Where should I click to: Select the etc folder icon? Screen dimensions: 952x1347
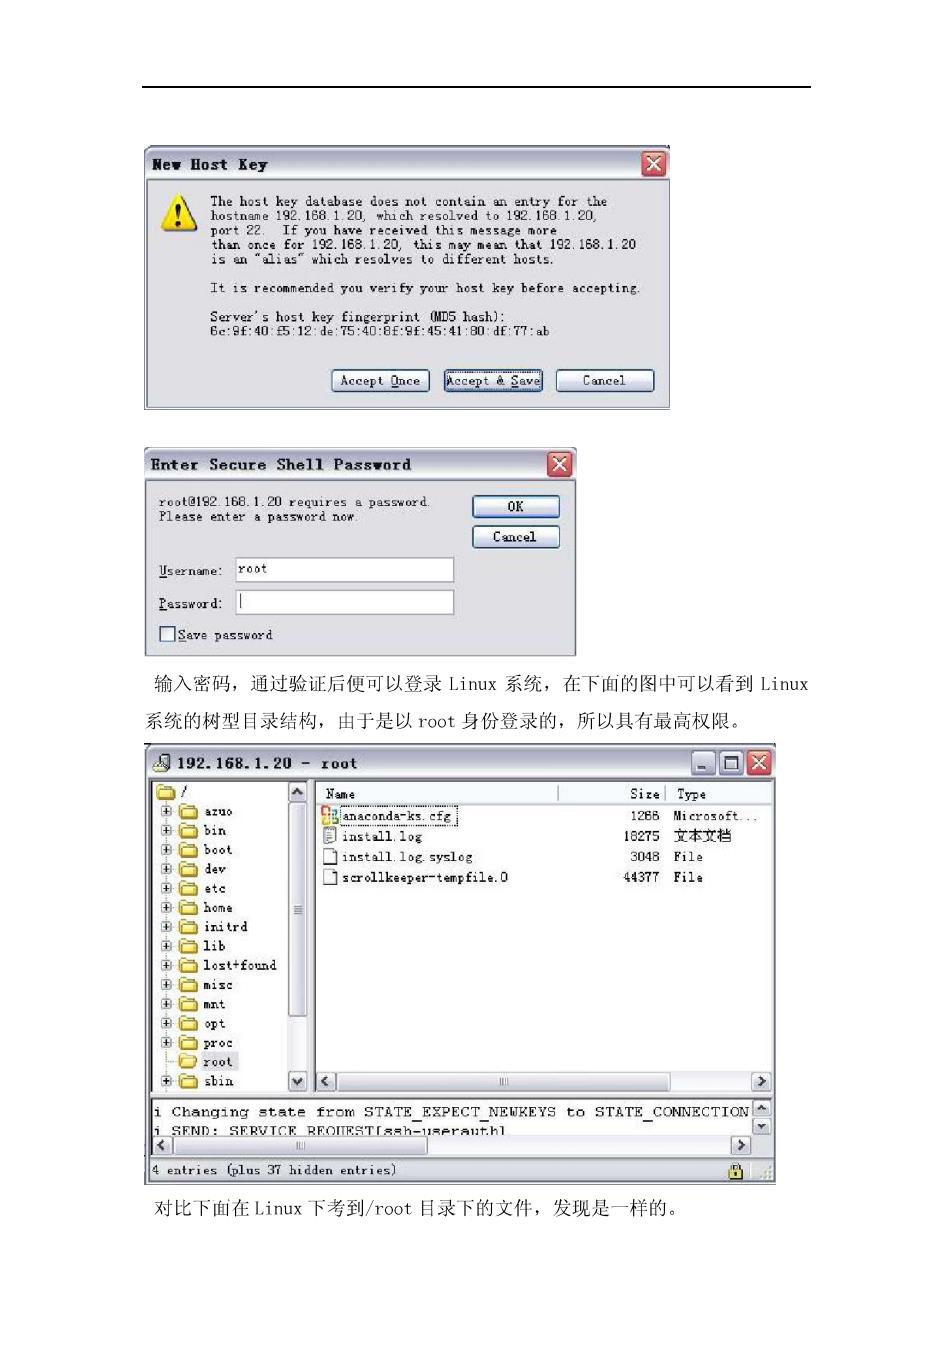click(x=188, y=889)
